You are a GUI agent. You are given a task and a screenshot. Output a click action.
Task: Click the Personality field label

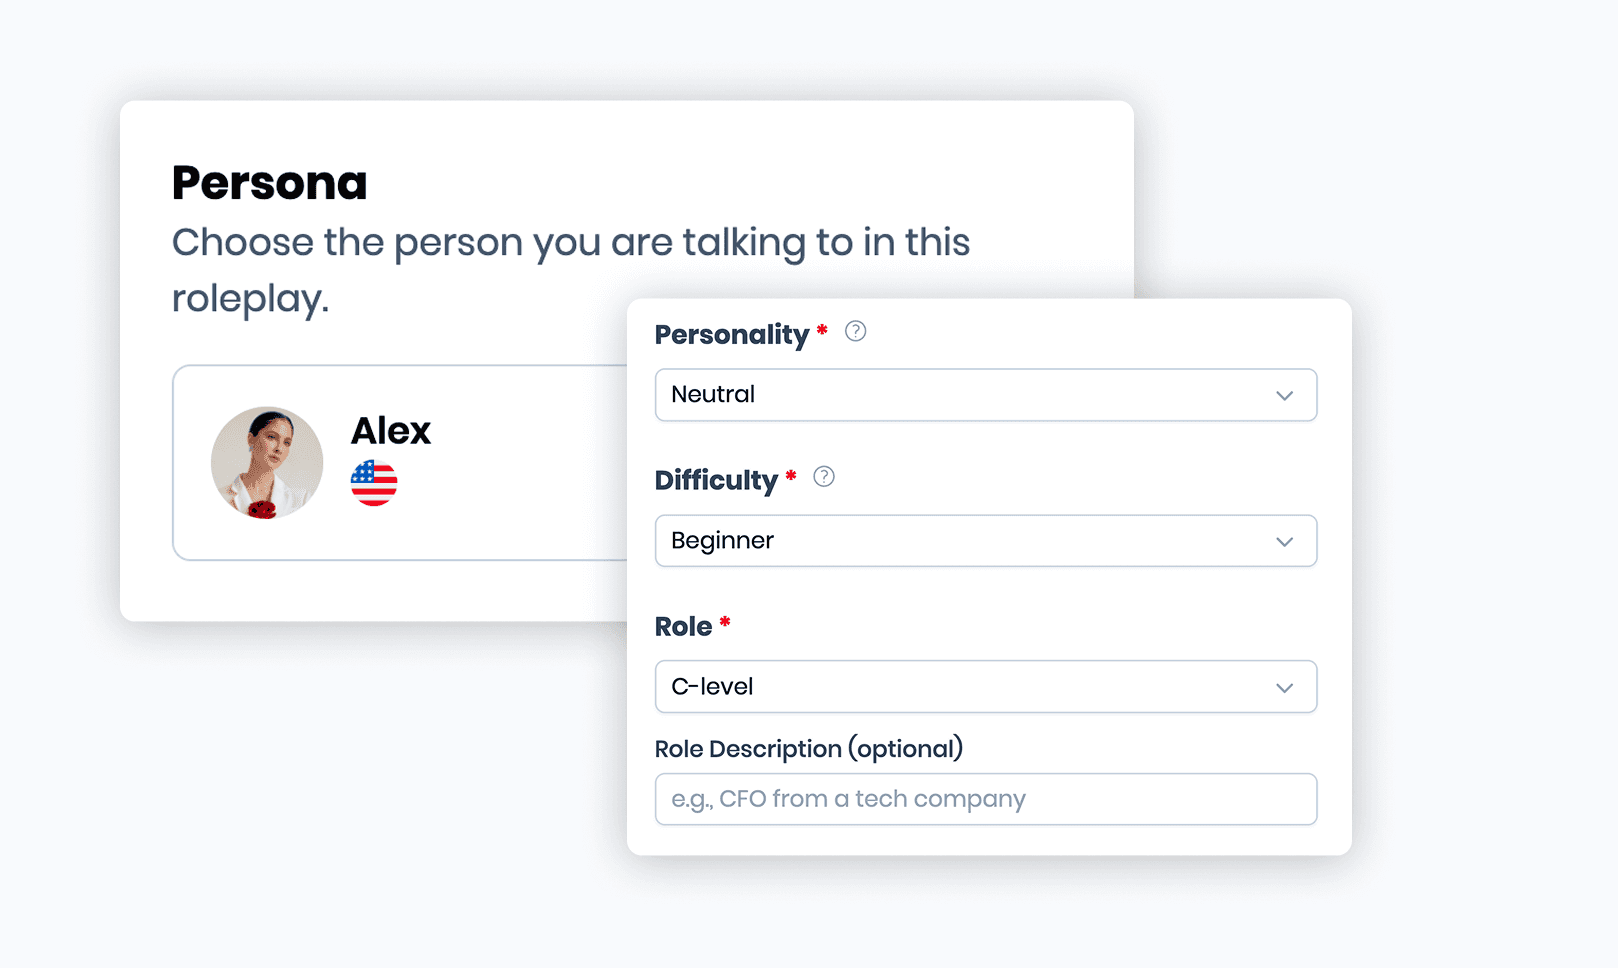(732, 335)
